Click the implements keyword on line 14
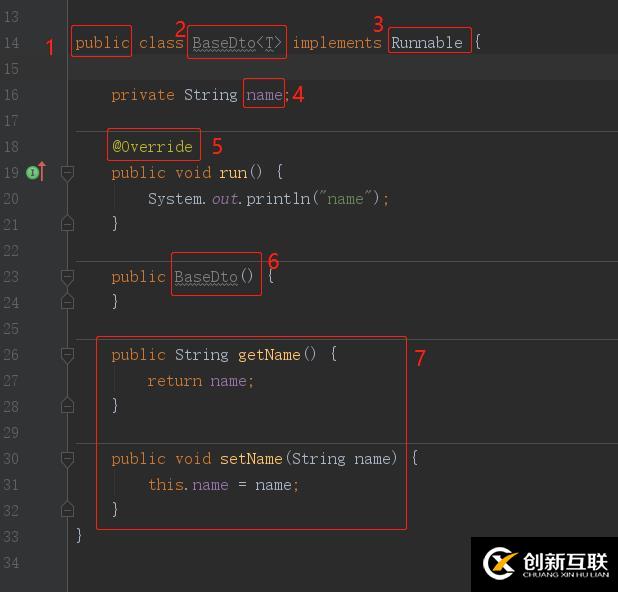The image size is (618, 592). (x=337, y=43)
